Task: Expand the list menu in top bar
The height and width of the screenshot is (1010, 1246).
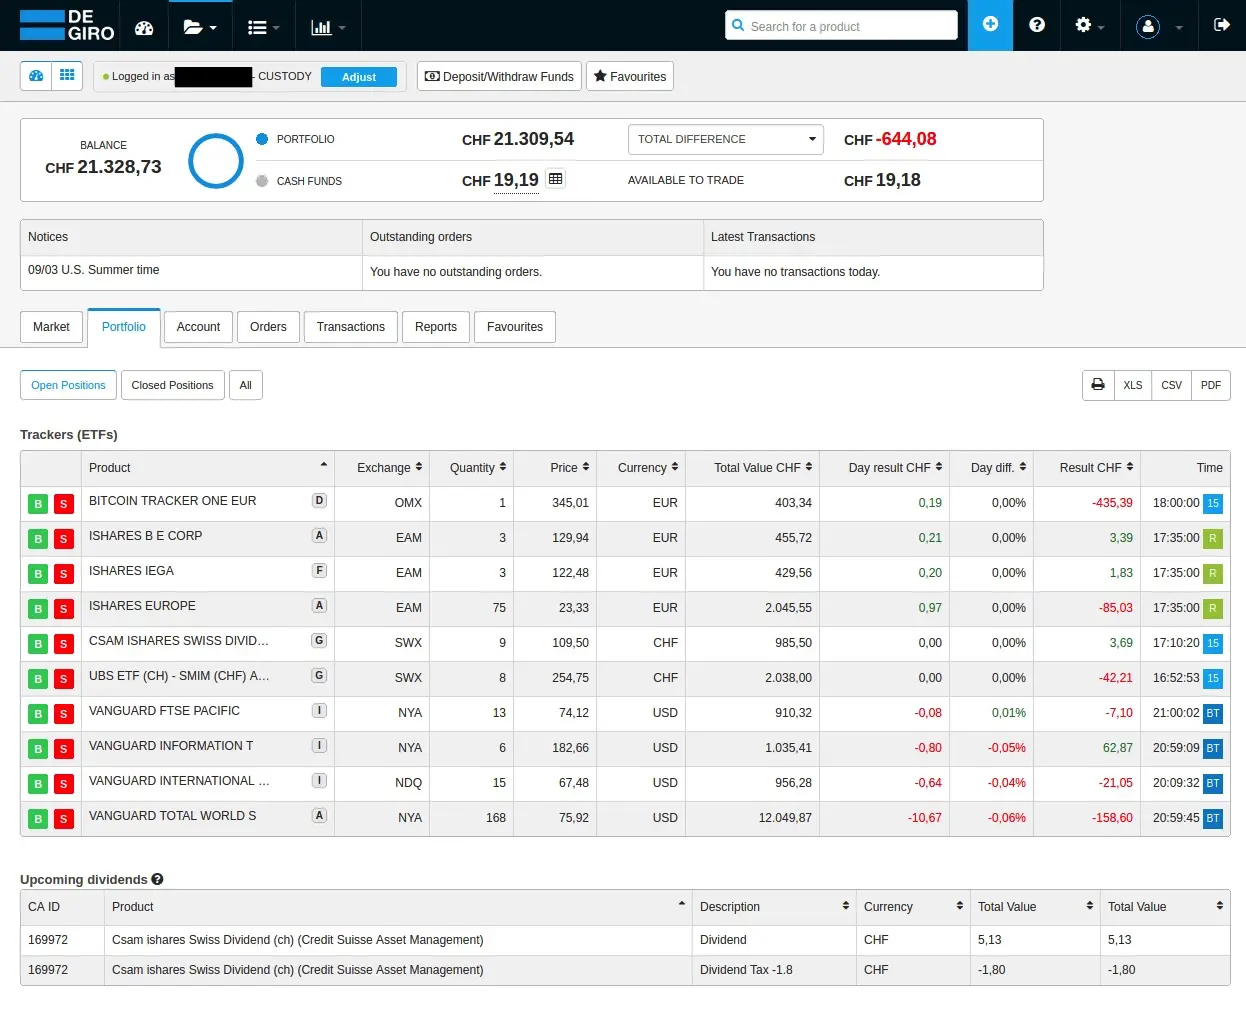Action: coord(263,27)
